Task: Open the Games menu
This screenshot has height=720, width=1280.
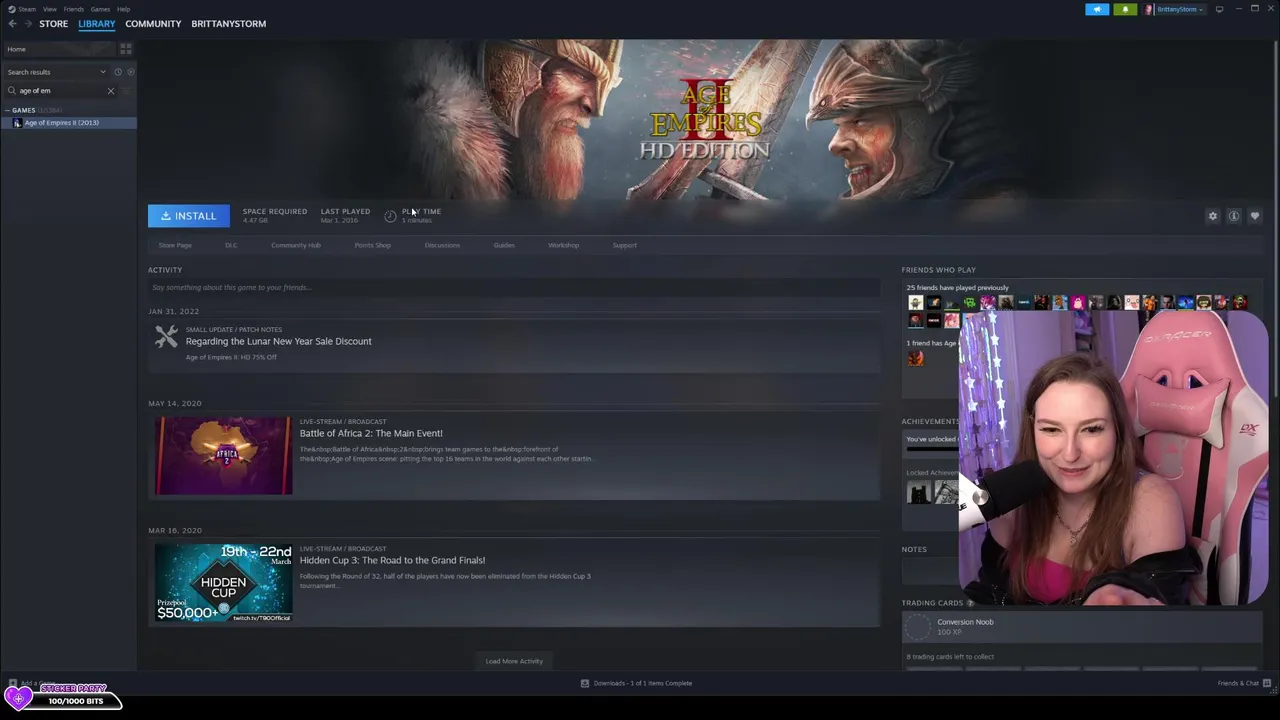Action: pyautogui.click(x=100, y=9)
